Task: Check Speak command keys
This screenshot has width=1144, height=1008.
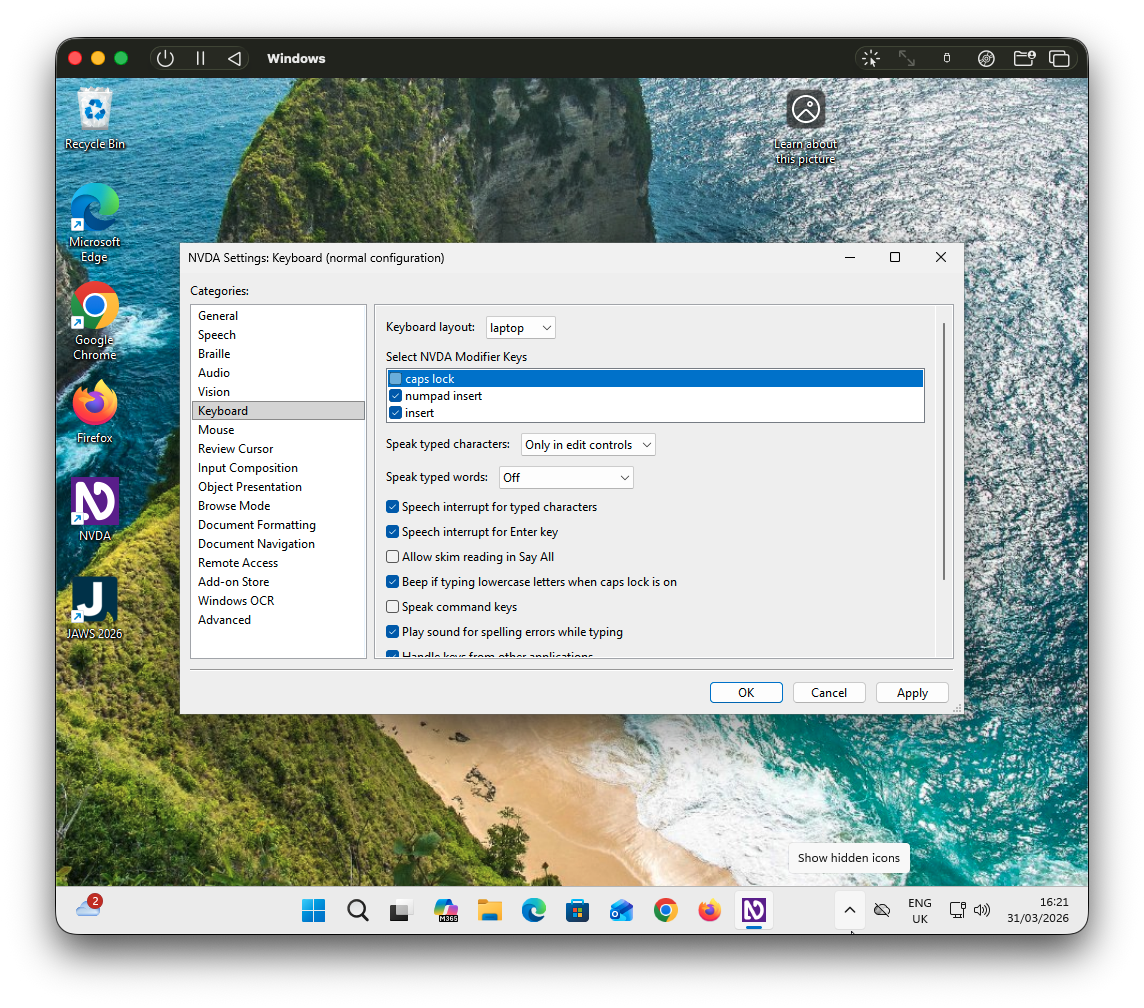Action: coord(392,607)
